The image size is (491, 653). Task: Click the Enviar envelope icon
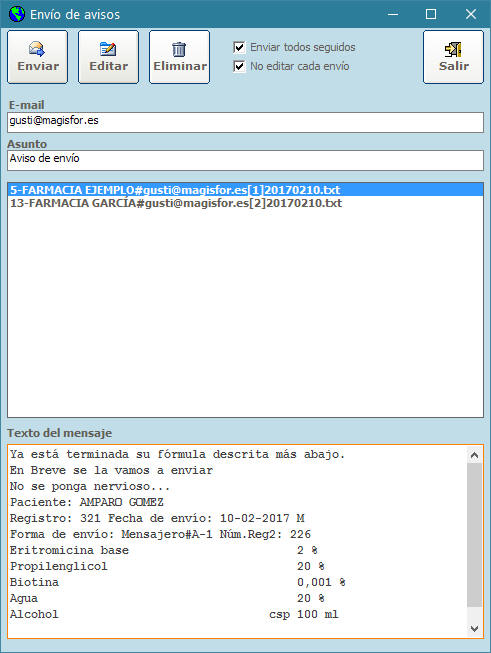(37, 49)
